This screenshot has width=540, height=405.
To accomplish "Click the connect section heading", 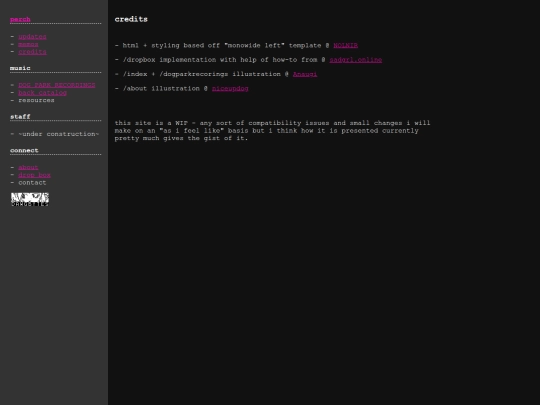I will pyautogui.click(x=24, y=150).
